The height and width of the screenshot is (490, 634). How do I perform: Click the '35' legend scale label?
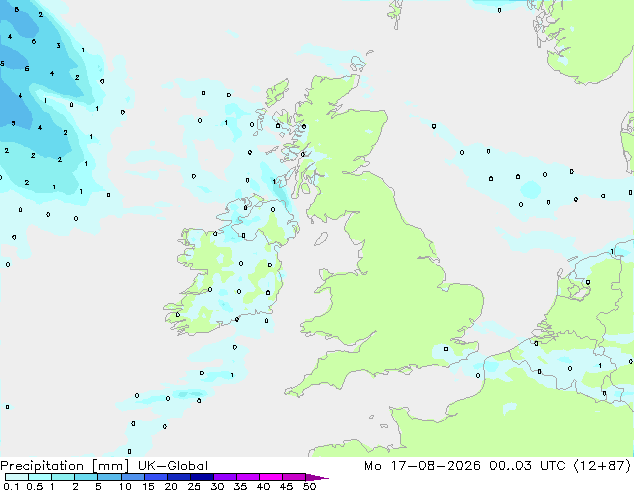pos(240,486)
